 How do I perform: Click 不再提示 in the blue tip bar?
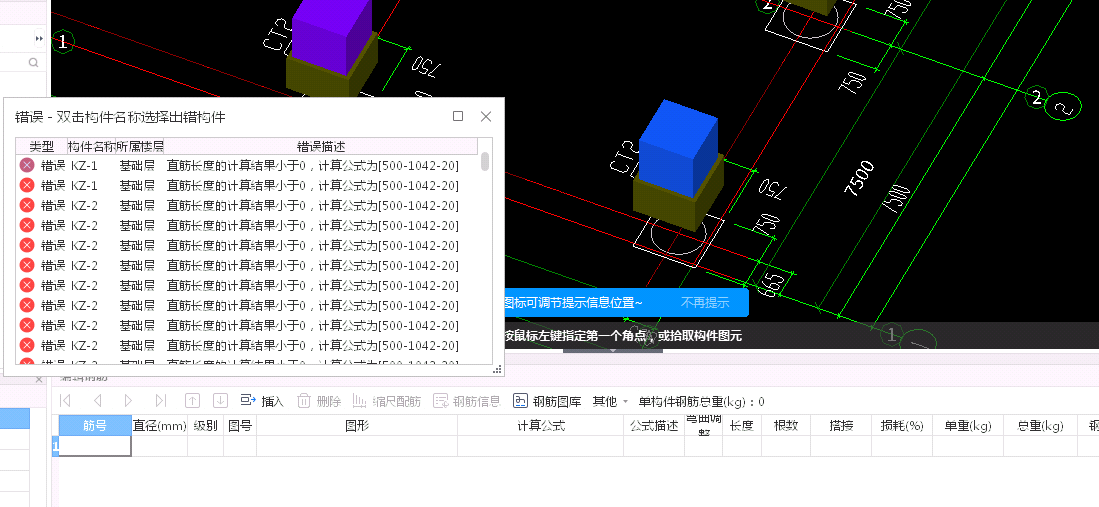coord(704,302)
